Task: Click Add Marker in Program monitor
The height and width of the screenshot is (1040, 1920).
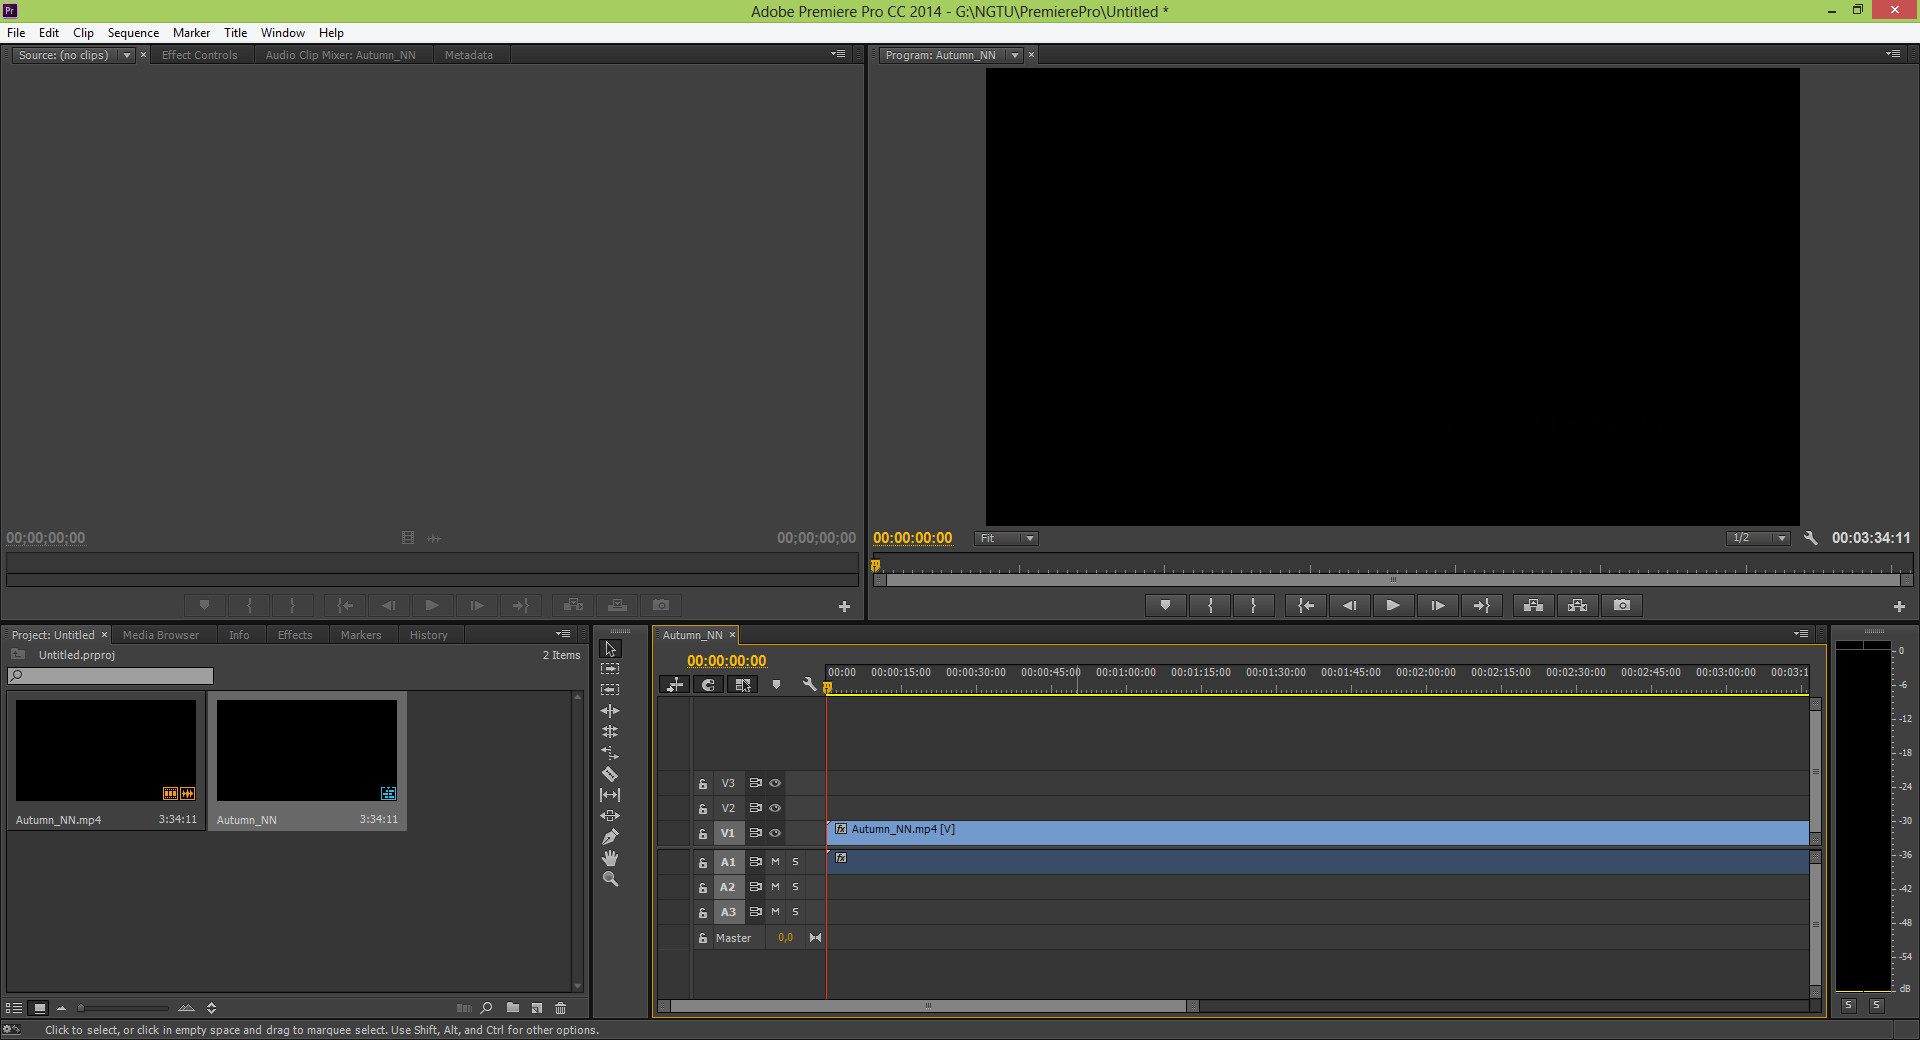Action: 1165,605
